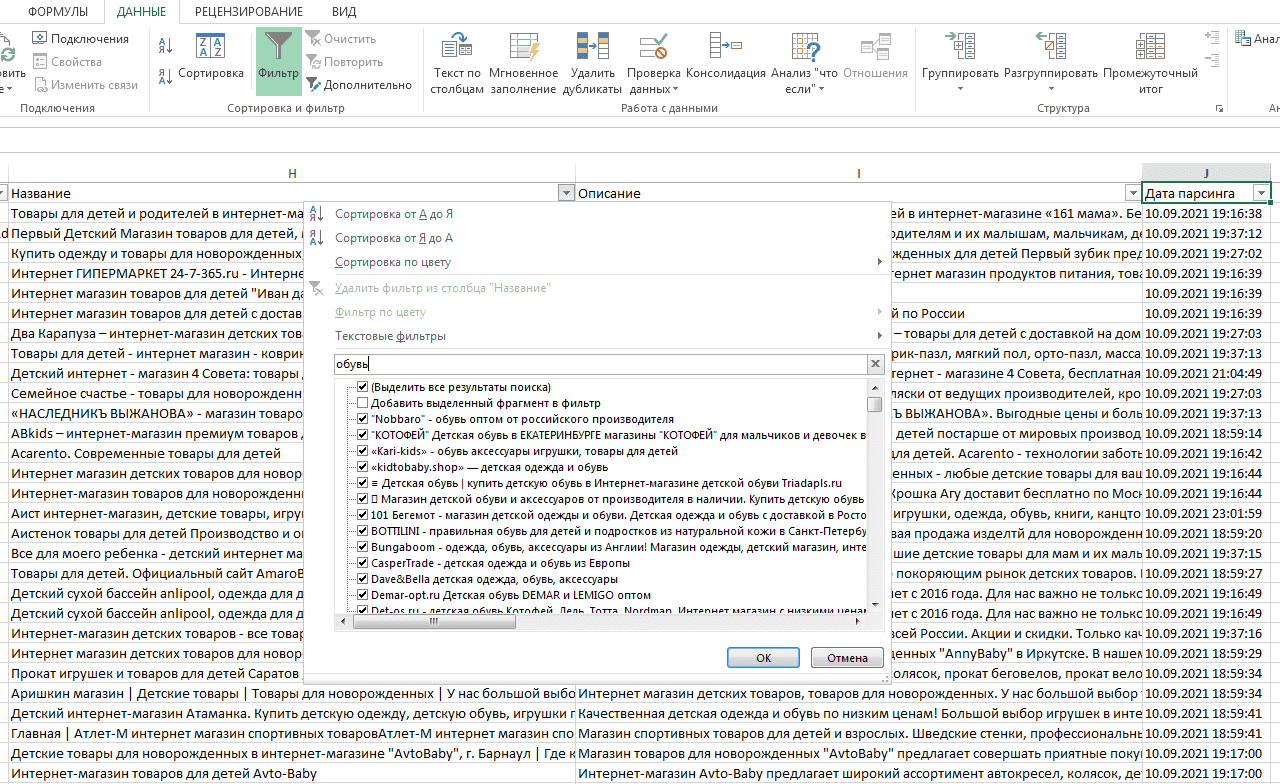This screenshot has width=1280, height=784.
Task: Uncheck the «kidtobaby.shop» item
Action: (363, 467)
